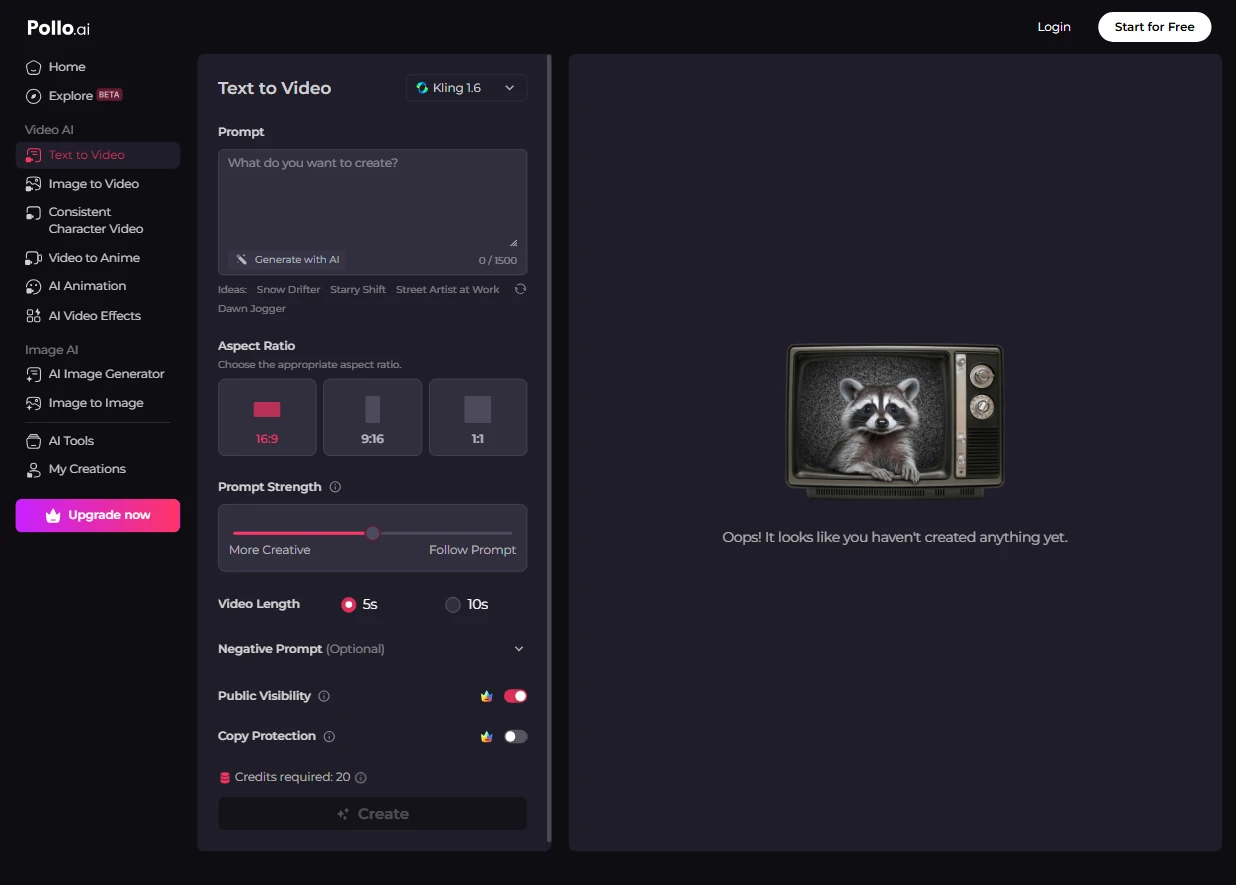Open the Text to Video page
This screenshot has height=885, width=1236.
point(98,155)
